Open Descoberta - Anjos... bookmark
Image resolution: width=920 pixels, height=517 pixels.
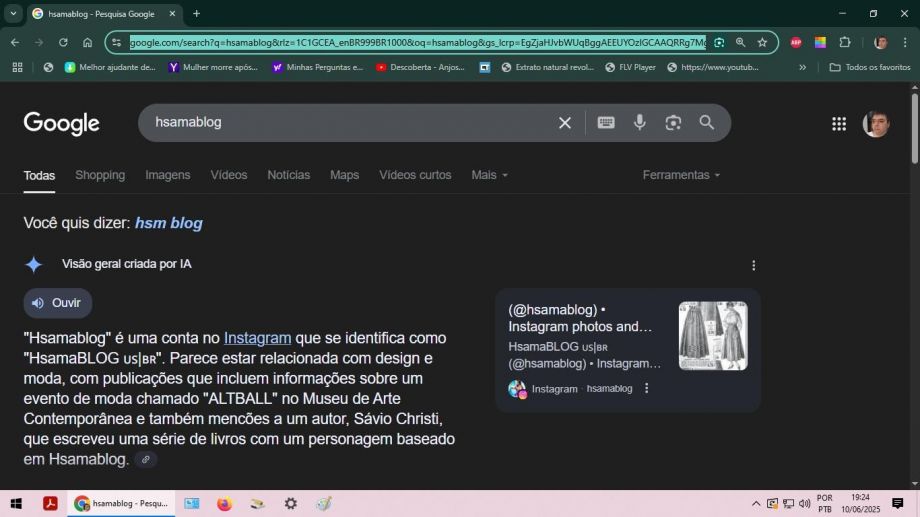(420, 67)
